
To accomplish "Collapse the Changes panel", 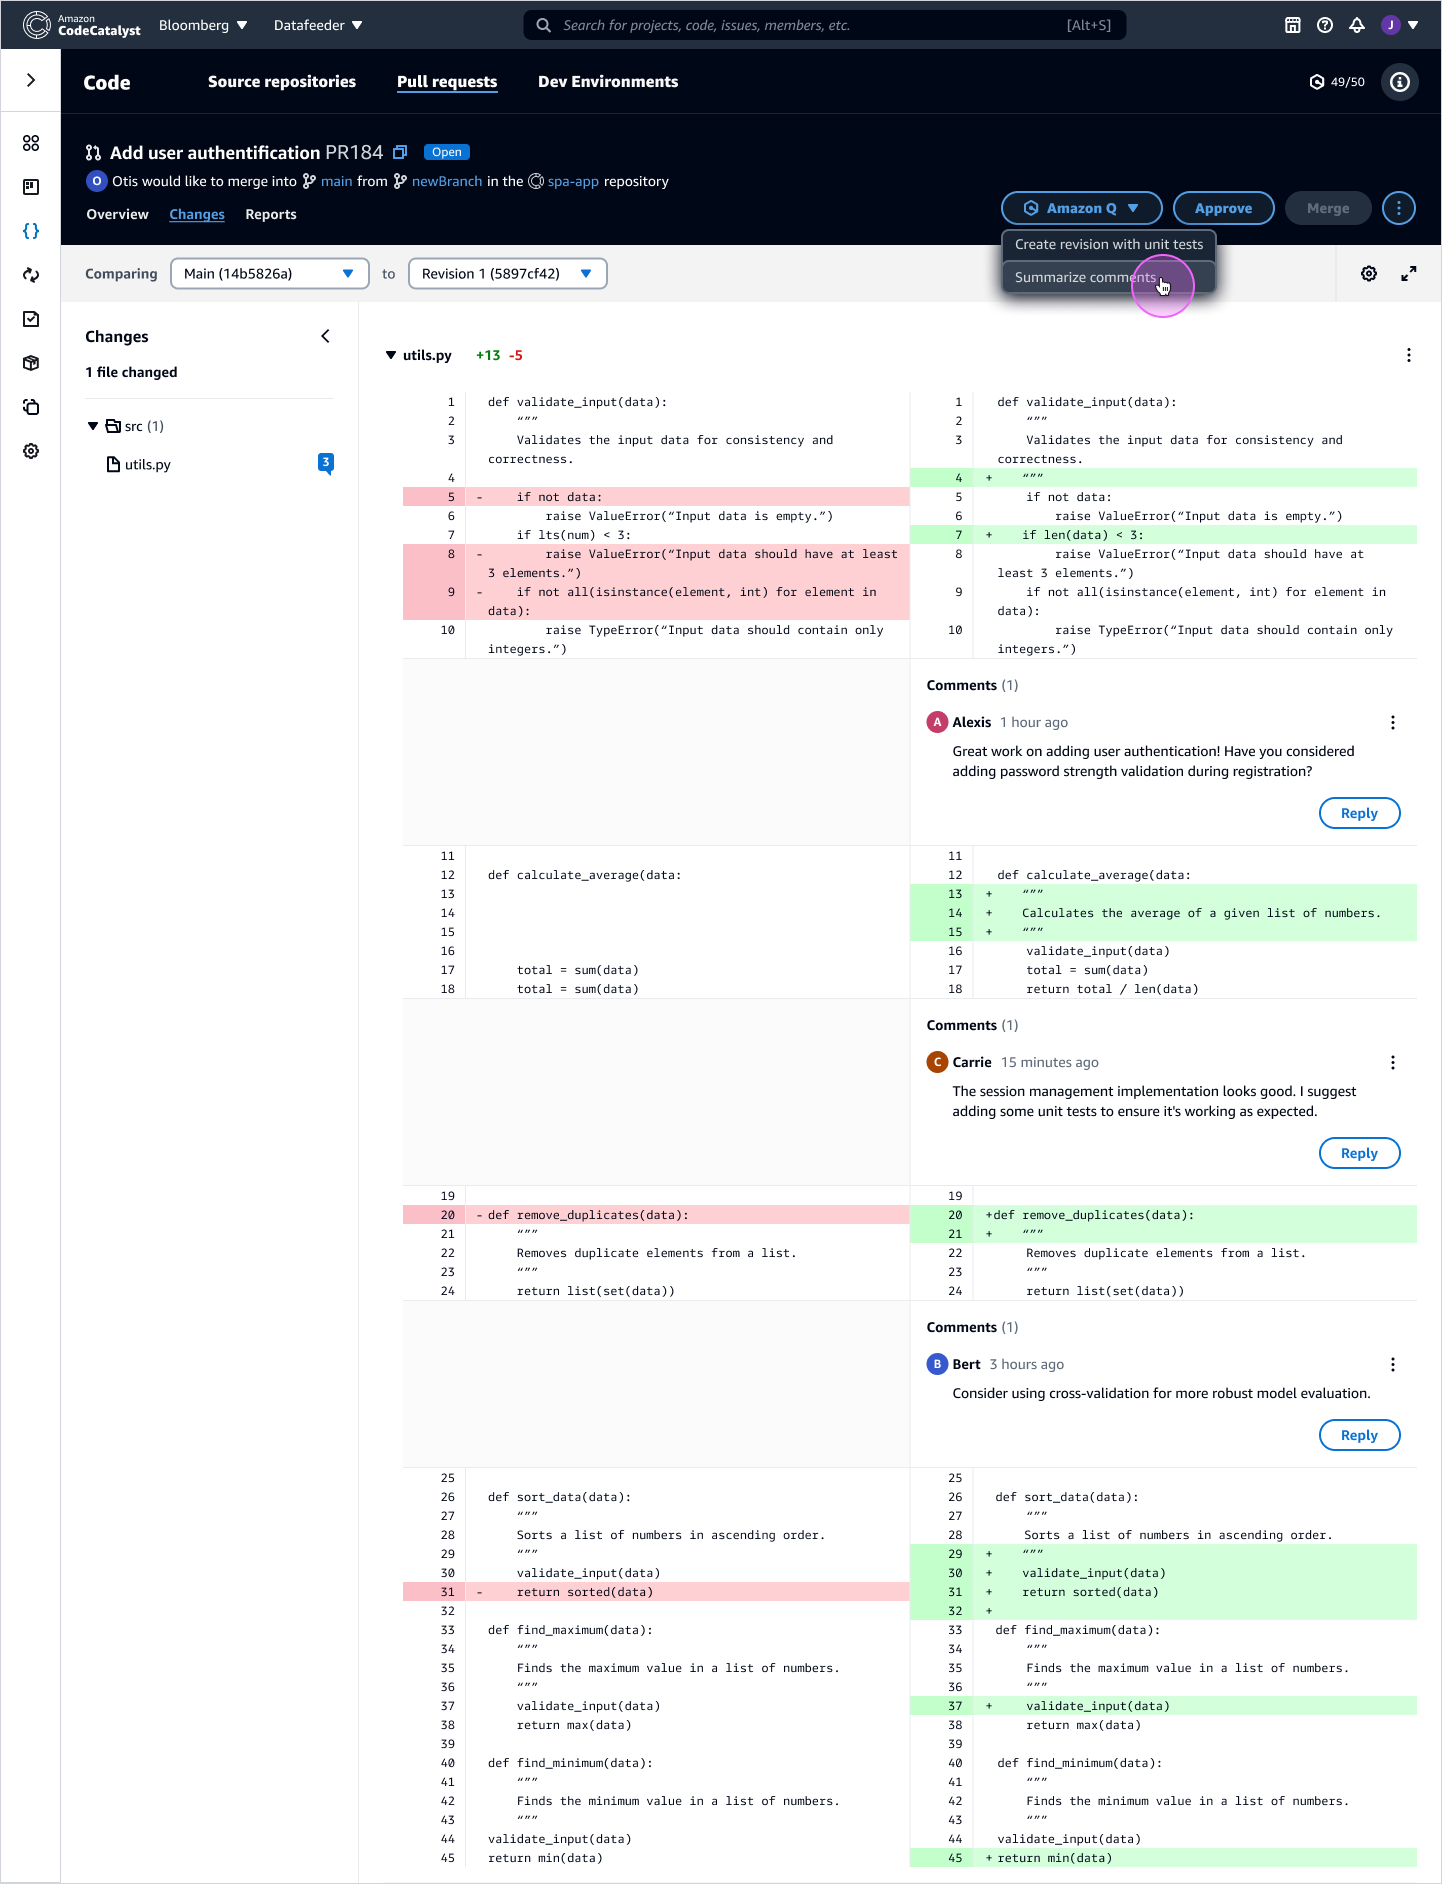I will (325, 336).
